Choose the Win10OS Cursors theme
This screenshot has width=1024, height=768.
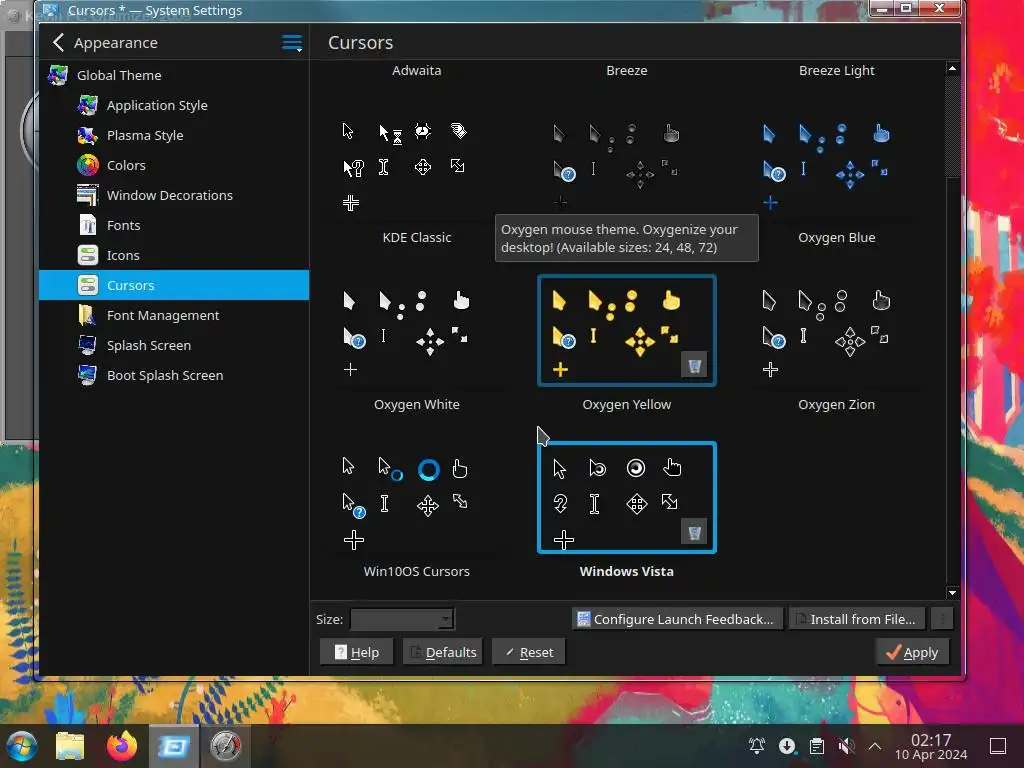[417, 498]
